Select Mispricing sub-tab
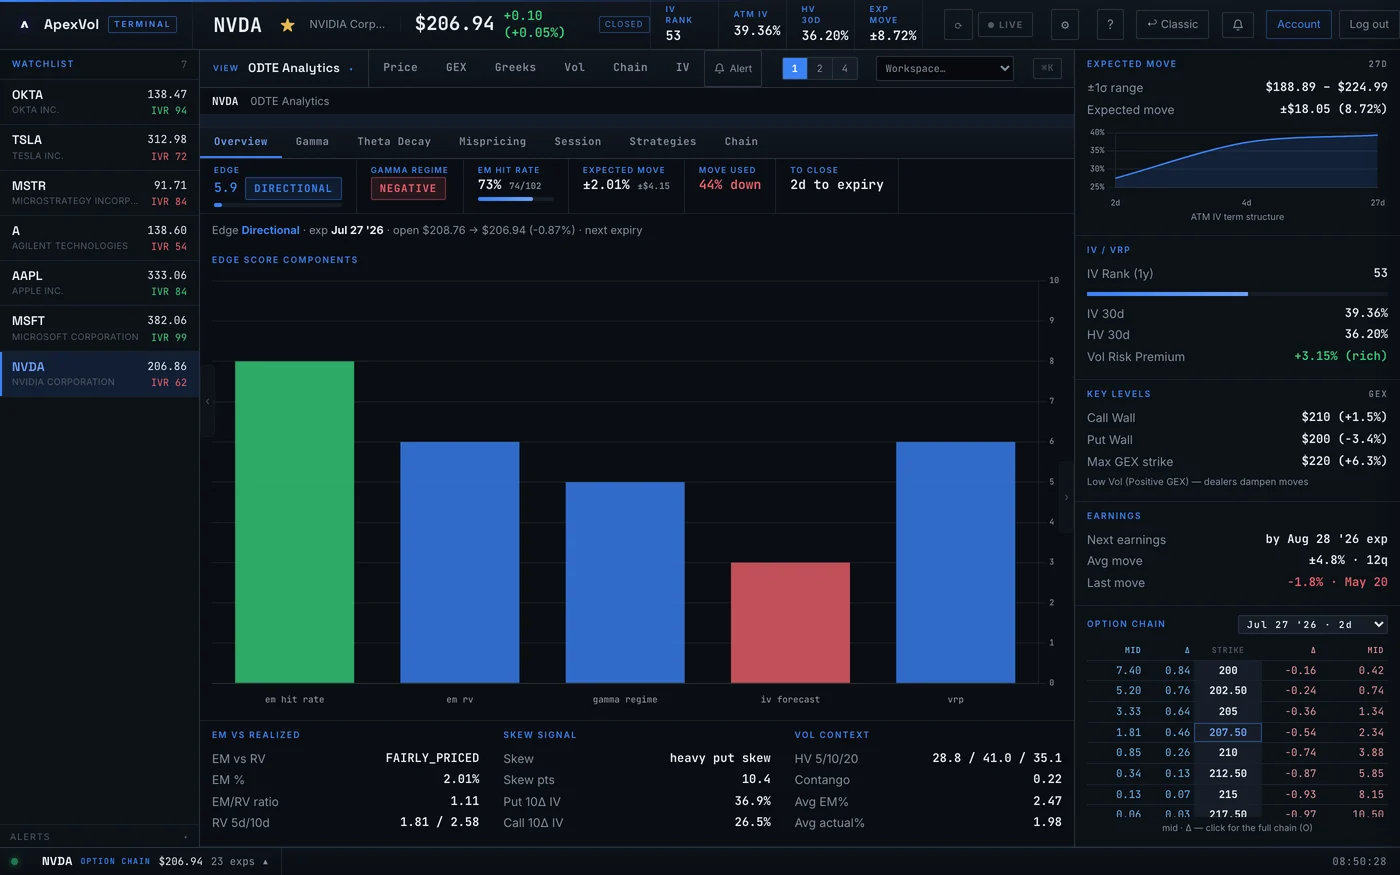The height and width of the screenshot is (875, 1400). (x=492, y=141)
